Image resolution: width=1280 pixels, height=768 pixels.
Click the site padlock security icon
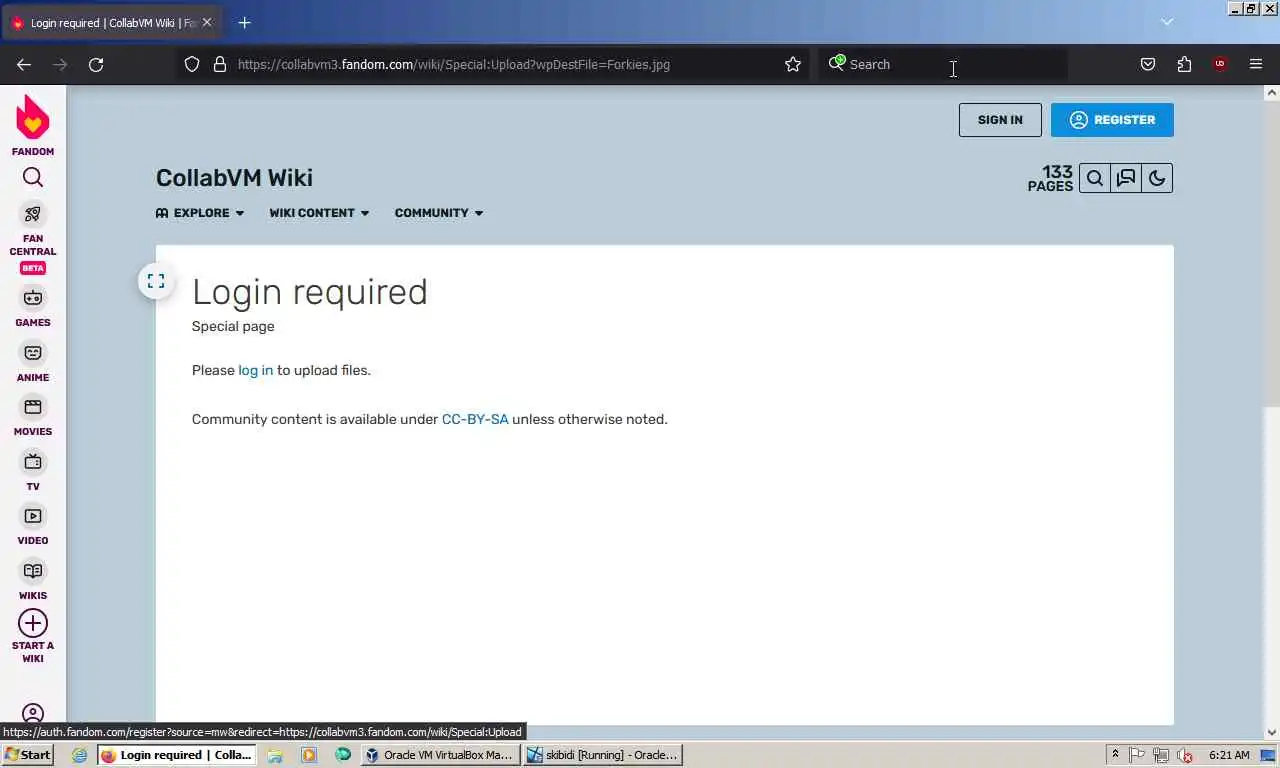(220, 64)
